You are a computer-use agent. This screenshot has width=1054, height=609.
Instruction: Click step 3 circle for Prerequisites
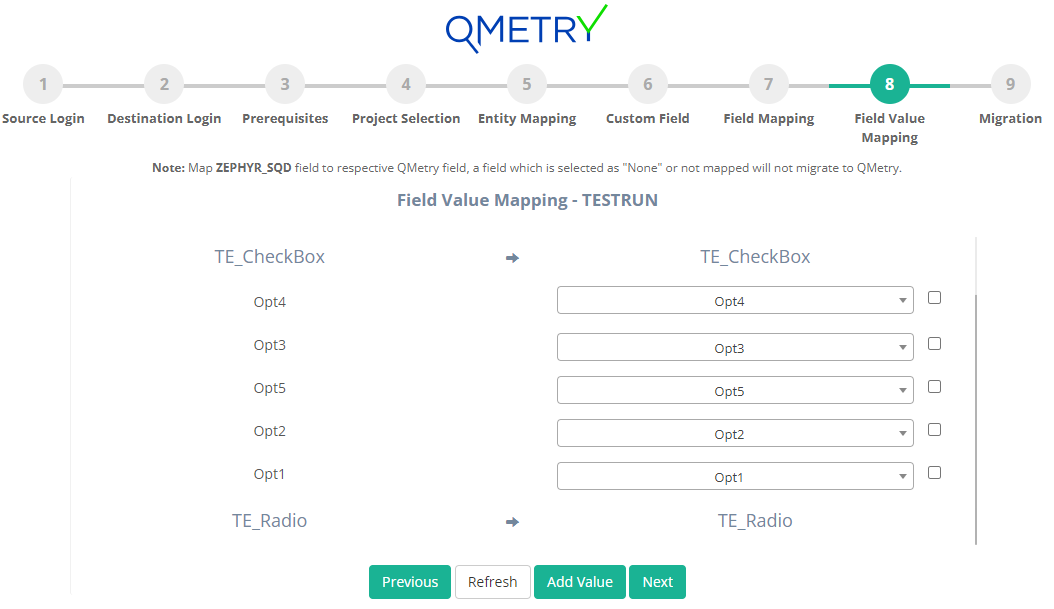tap(285, 85)
